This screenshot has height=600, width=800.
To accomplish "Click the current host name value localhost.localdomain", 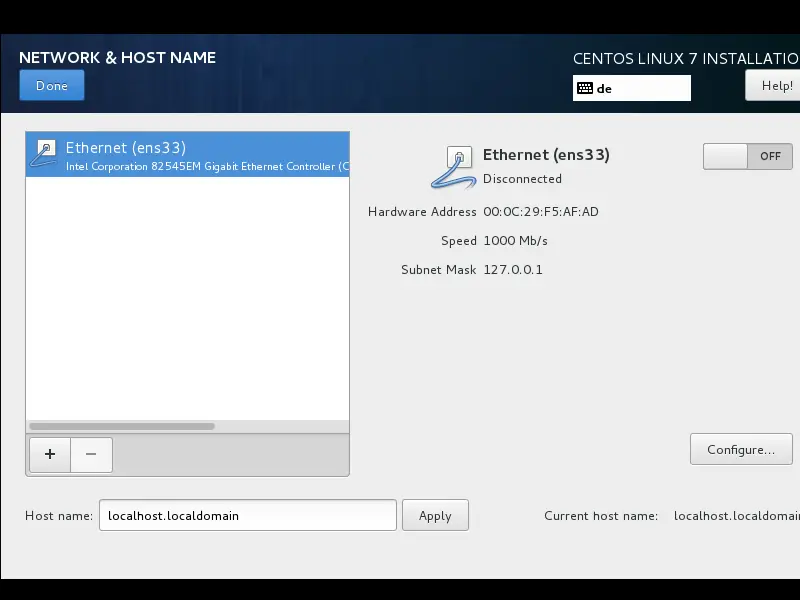I will pos(737,516).
